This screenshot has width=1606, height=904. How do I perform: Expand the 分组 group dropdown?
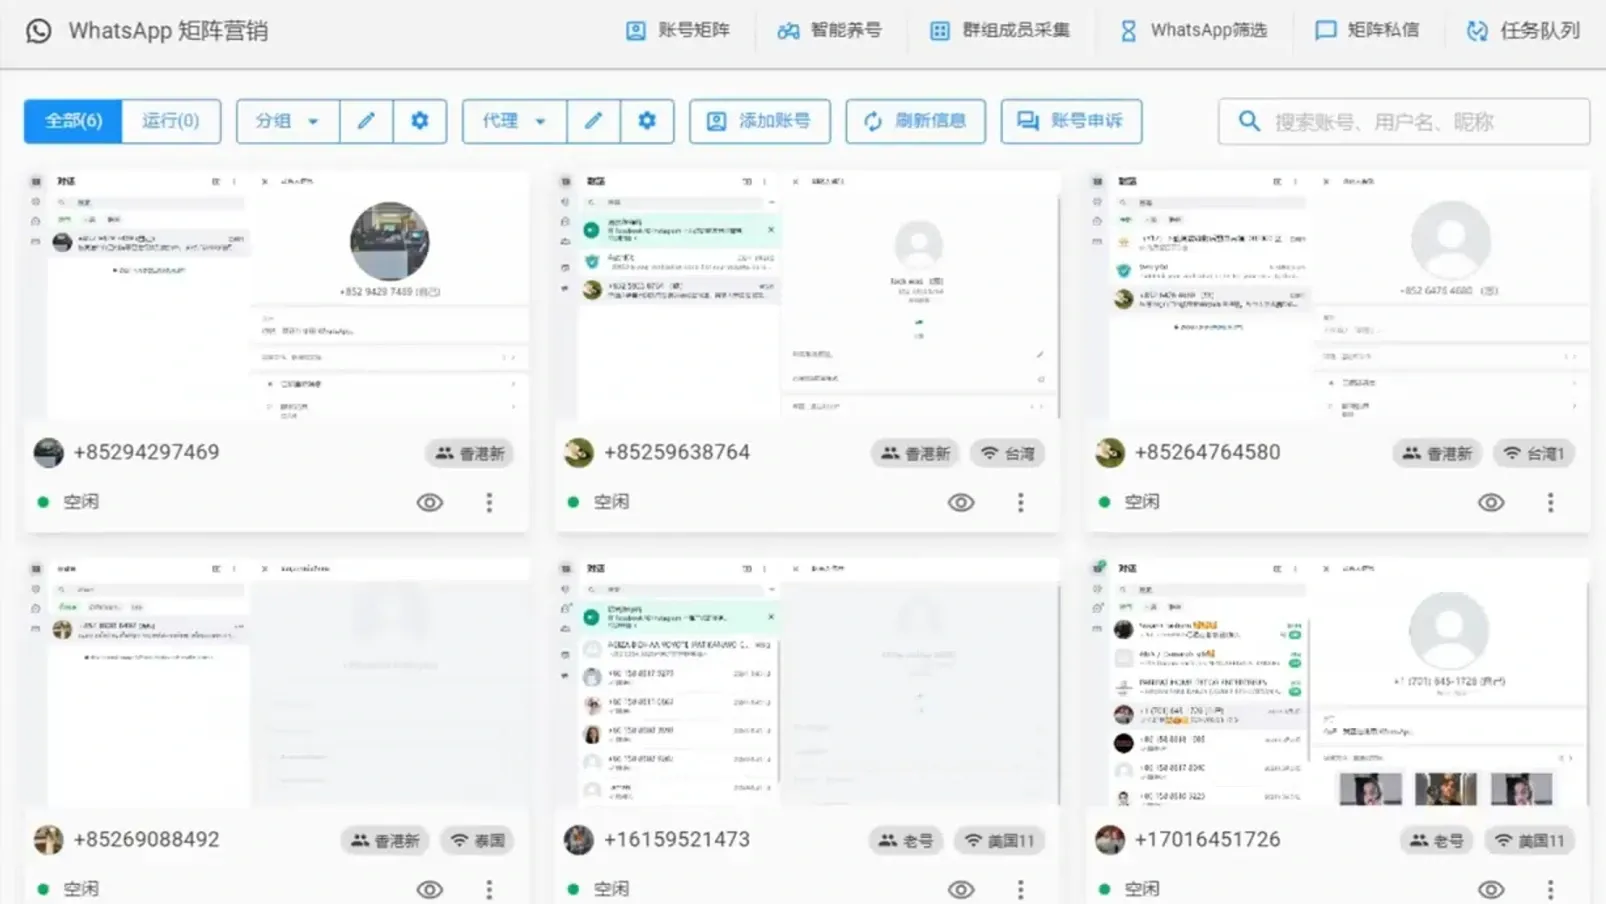coord(287,121)
